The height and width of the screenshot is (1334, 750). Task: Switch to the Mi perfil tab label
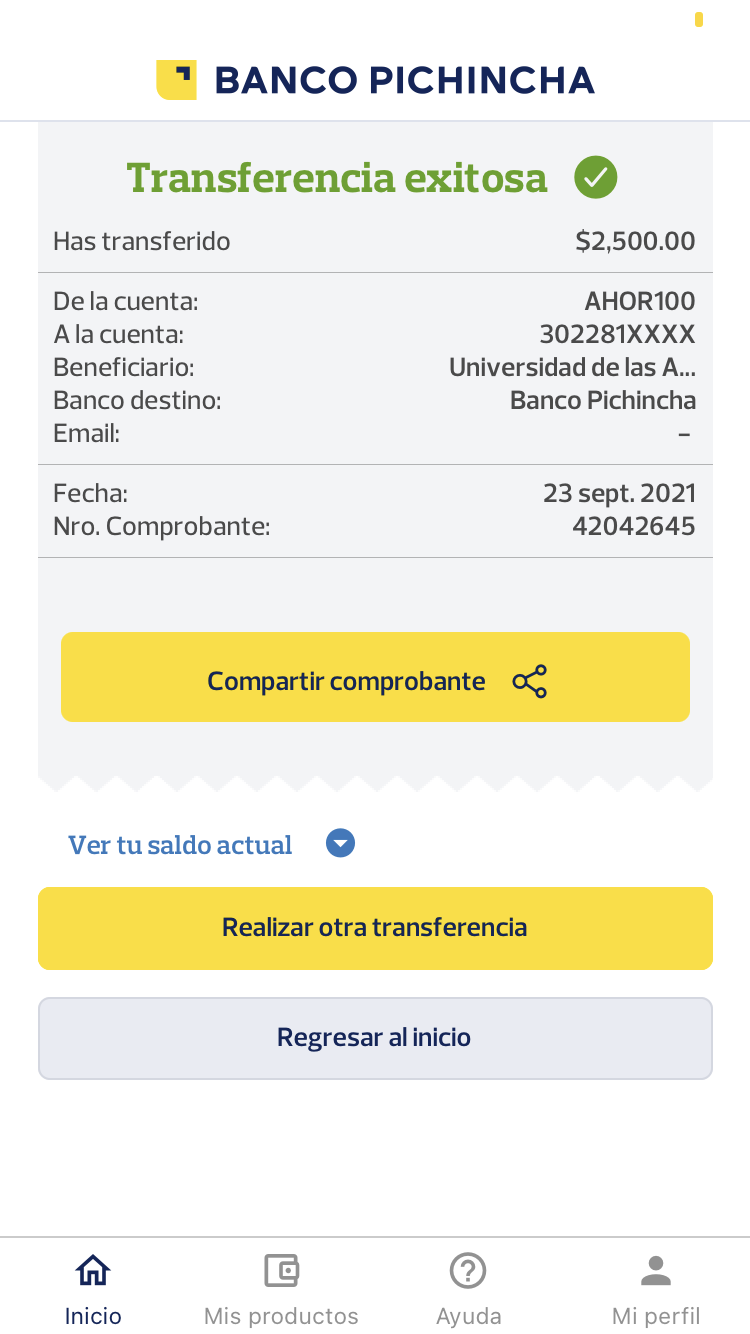[656, 1315]
